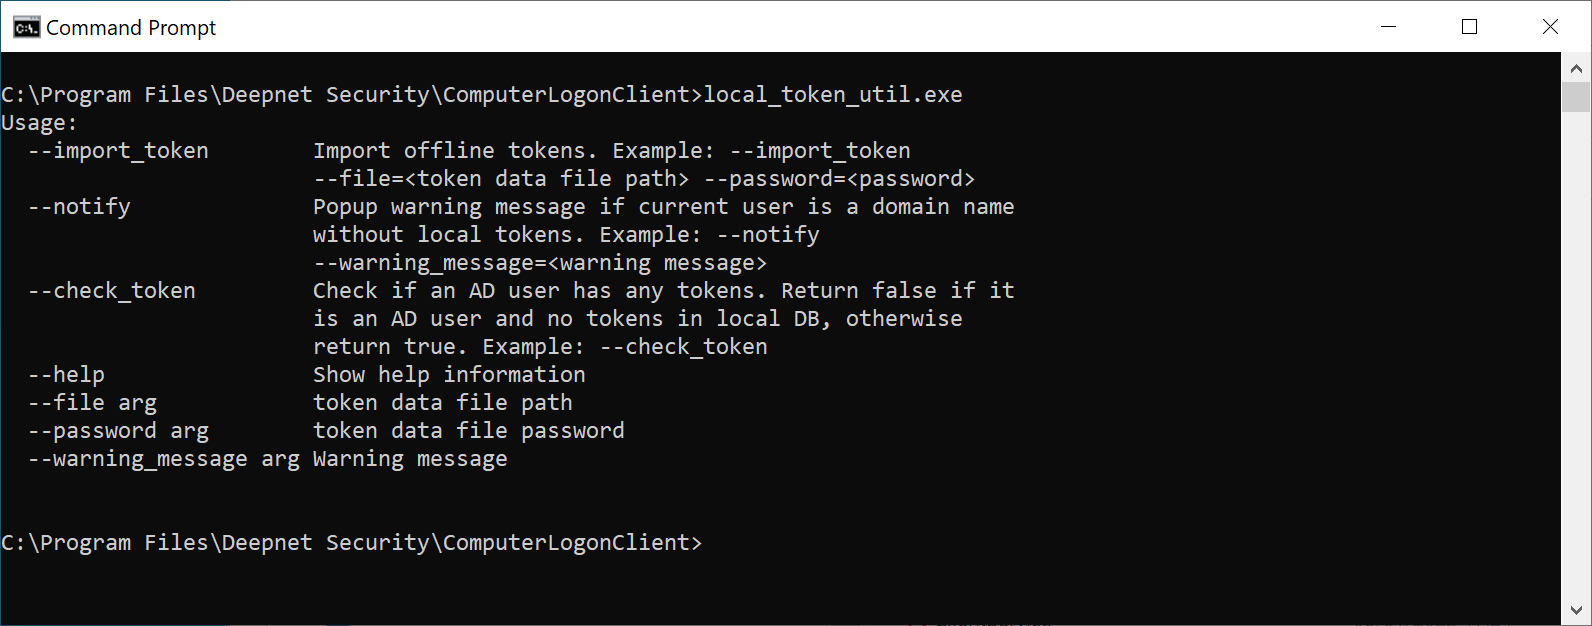
Task: Click the Command Prompt title text
Action: pyautogui.click(x=131, y=28)
